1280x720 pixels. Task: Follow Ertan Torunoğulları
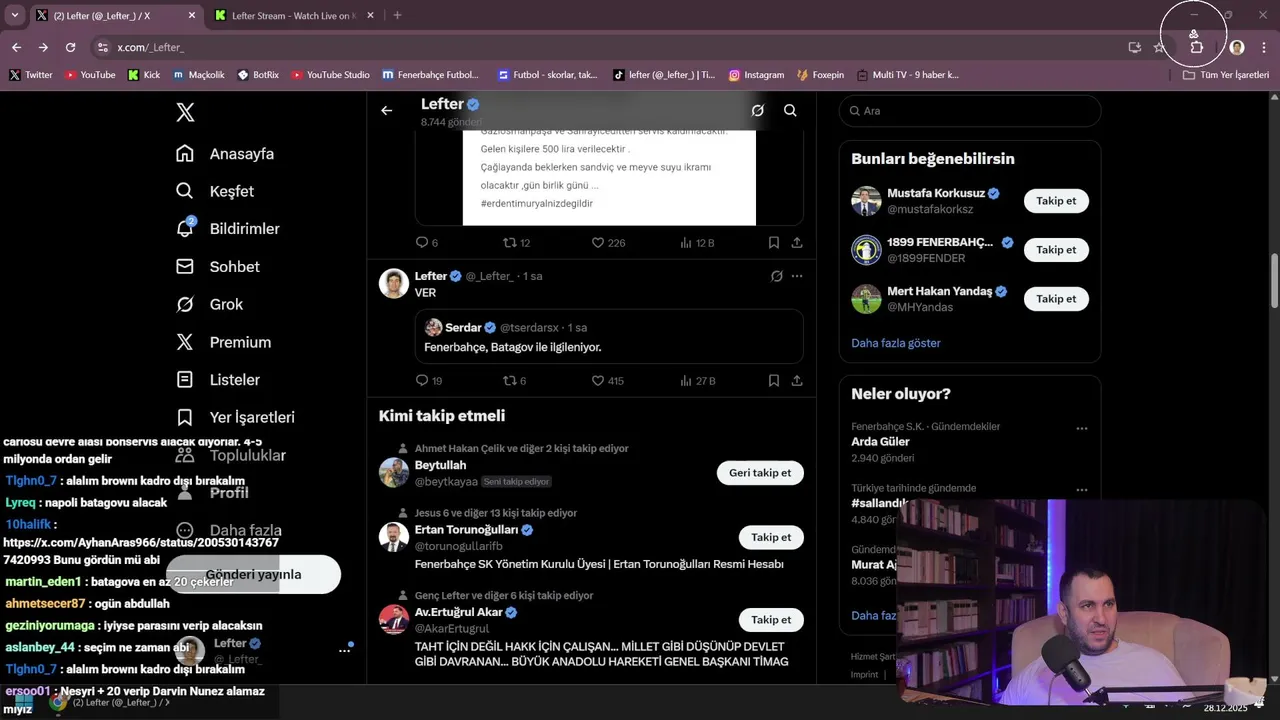771,537
